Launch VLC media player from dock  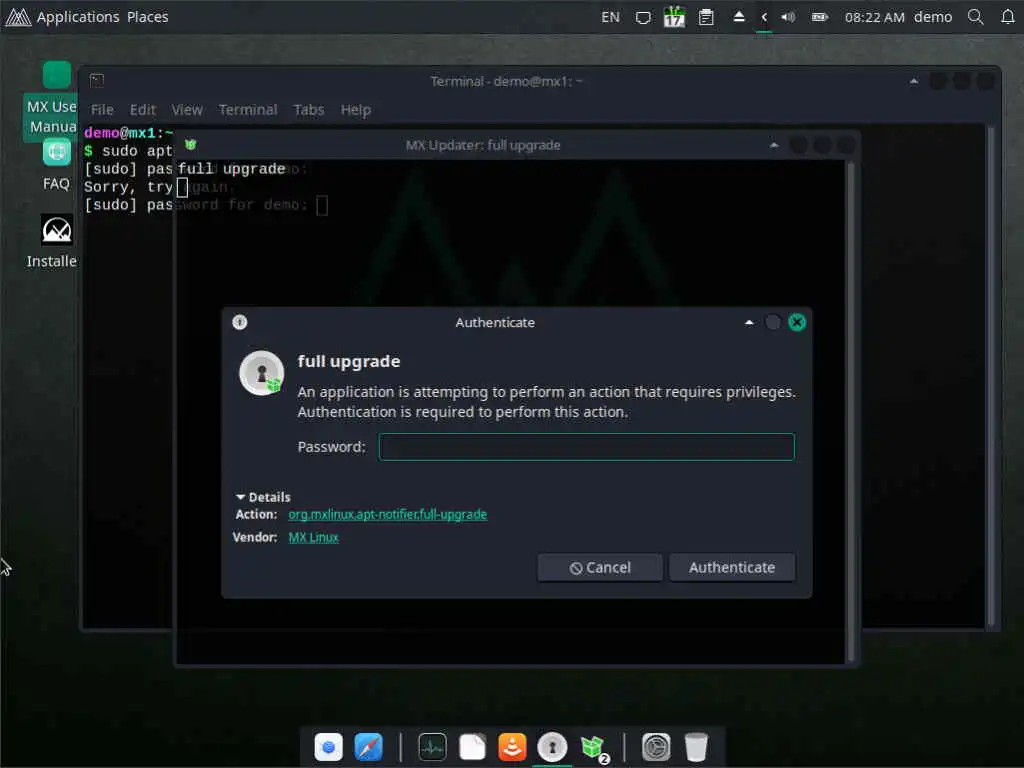click(512, 746)
